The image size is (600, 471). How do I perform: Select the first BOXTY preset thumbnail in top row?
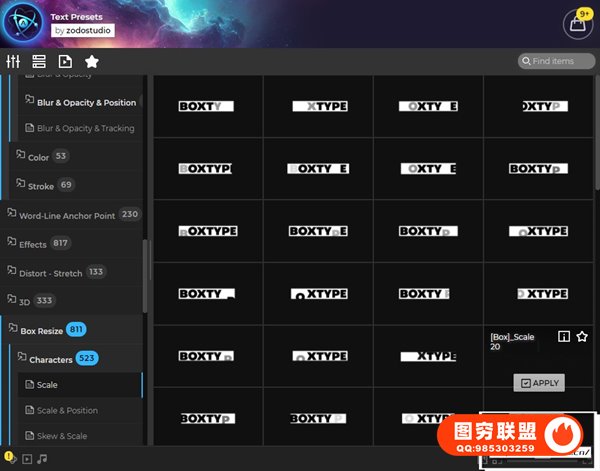coord(206,106)
